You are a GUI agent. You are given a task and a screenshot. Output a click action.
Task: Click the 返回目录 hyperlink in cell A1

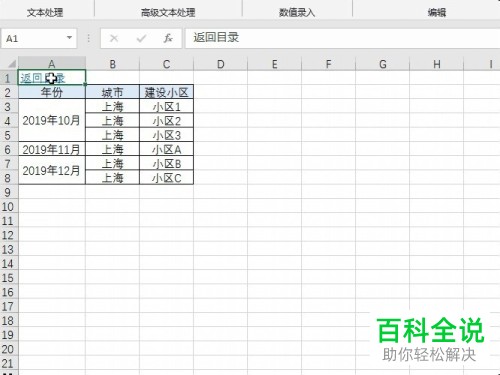point(43,78)
